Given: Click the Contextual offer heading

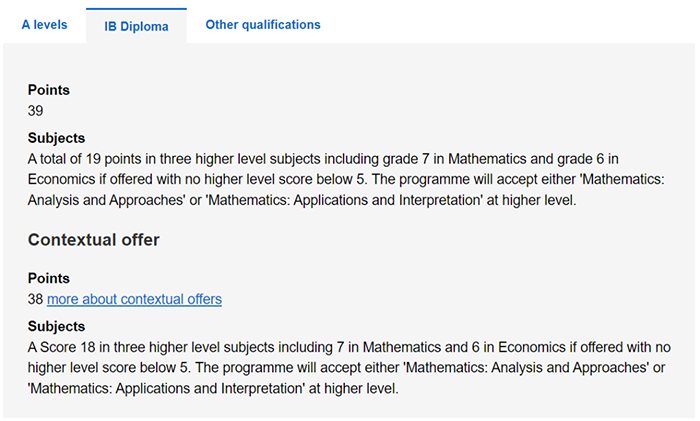Looking at the screenshot, I should [x=94, y=240].
